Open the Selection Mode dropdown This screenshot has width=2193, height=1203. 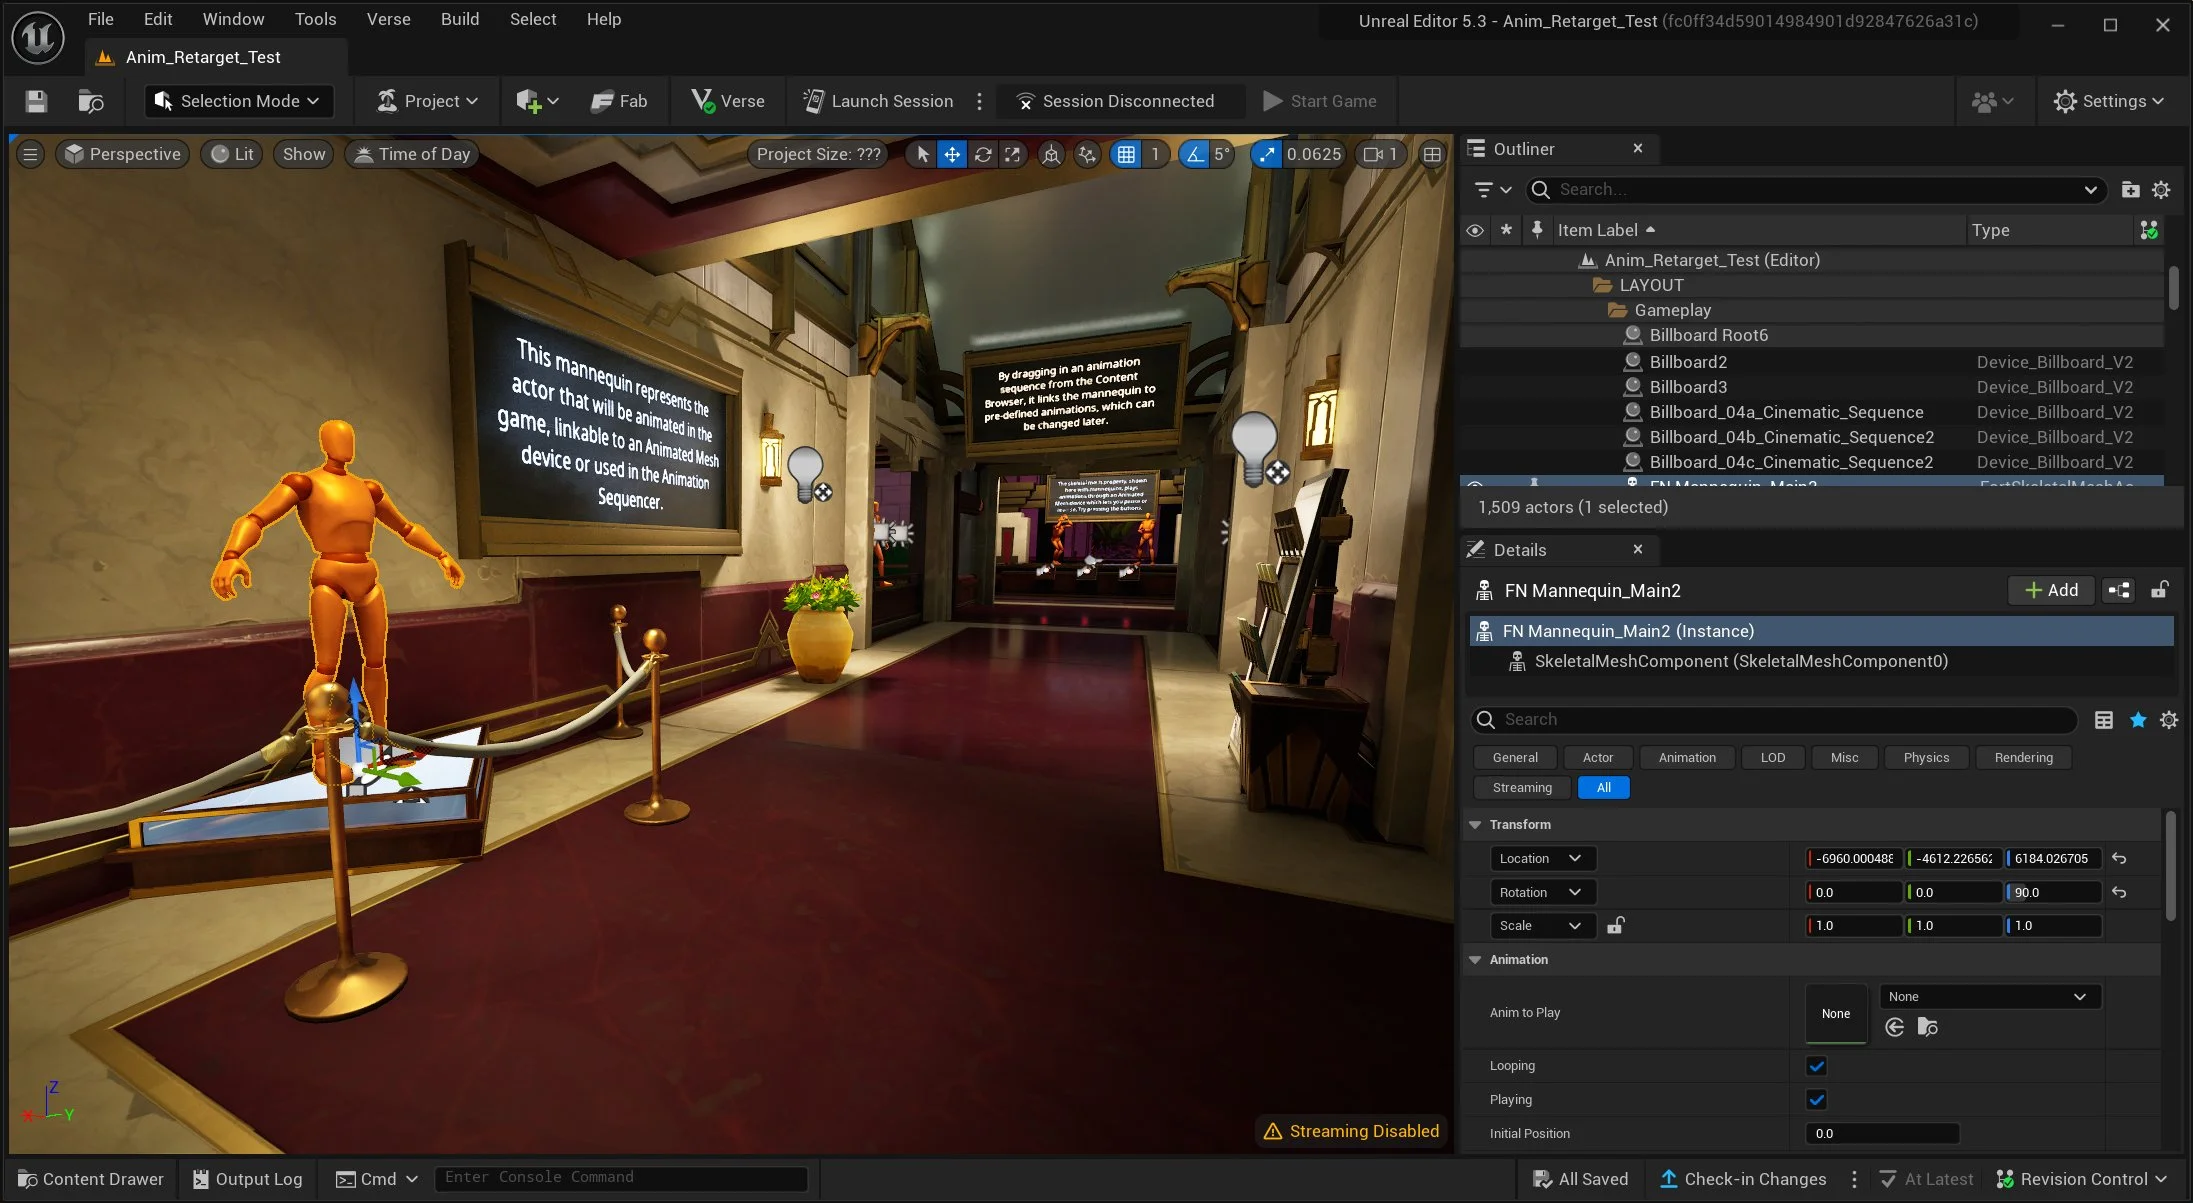(x=238, y=101)
